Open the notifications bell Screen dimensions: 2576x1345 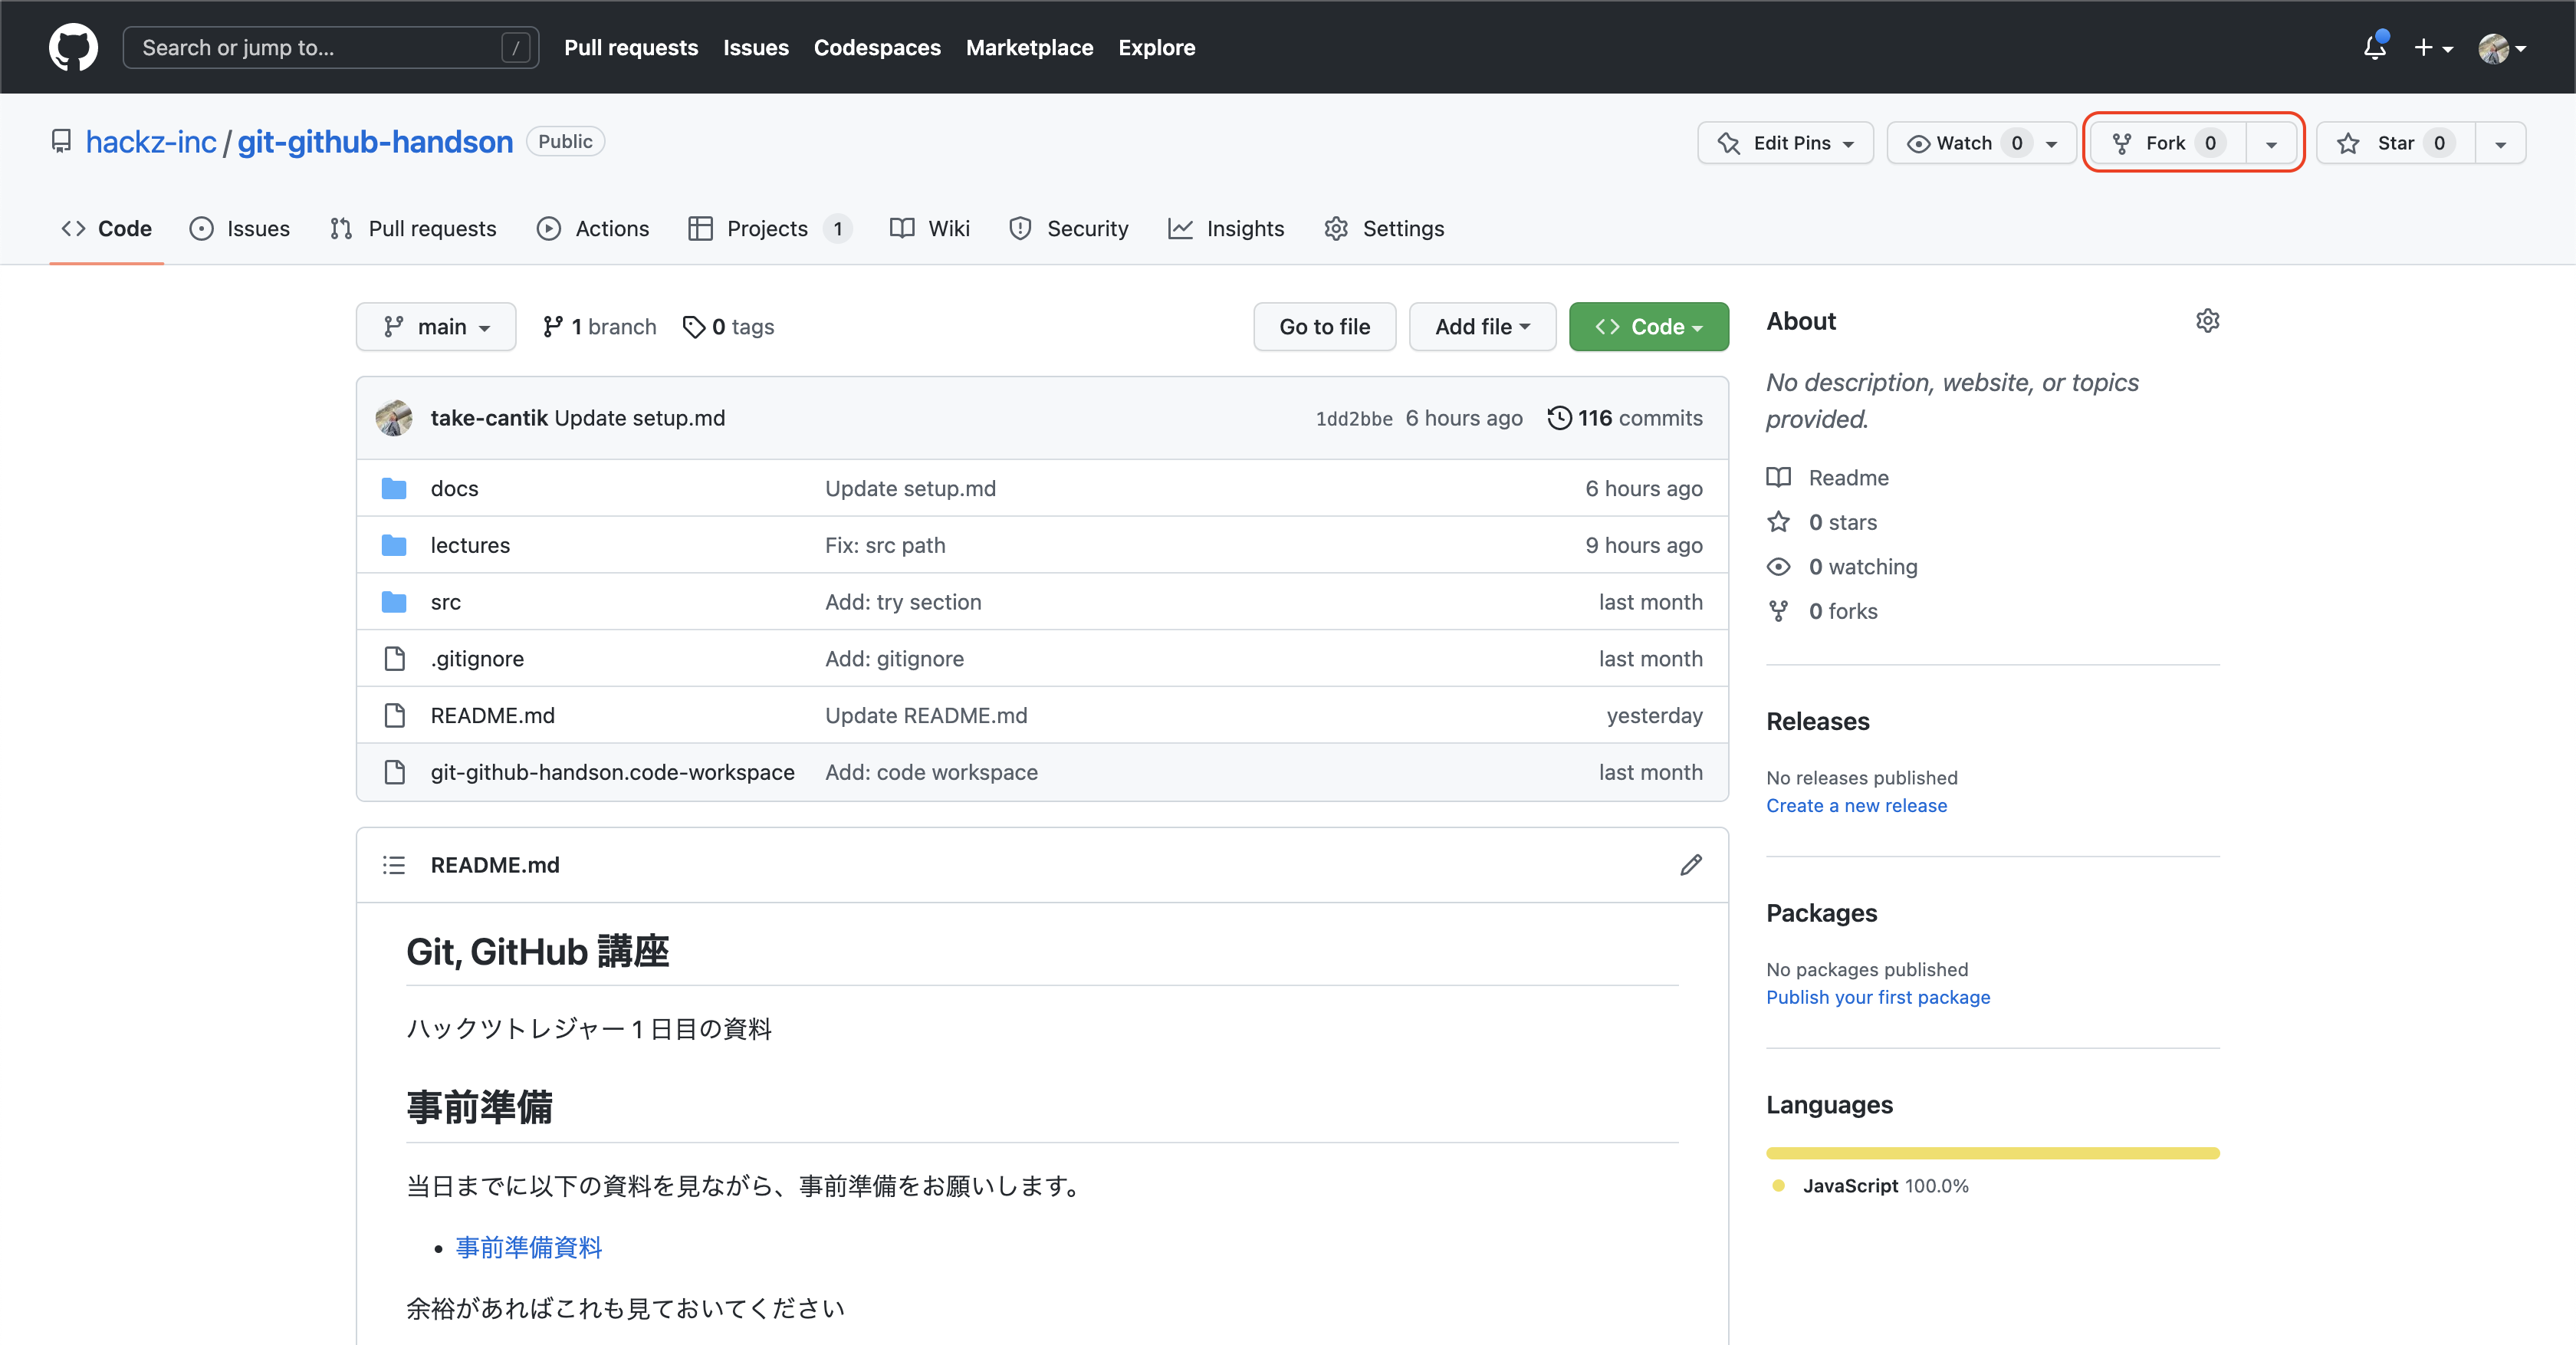click(x=2374, y=47)
